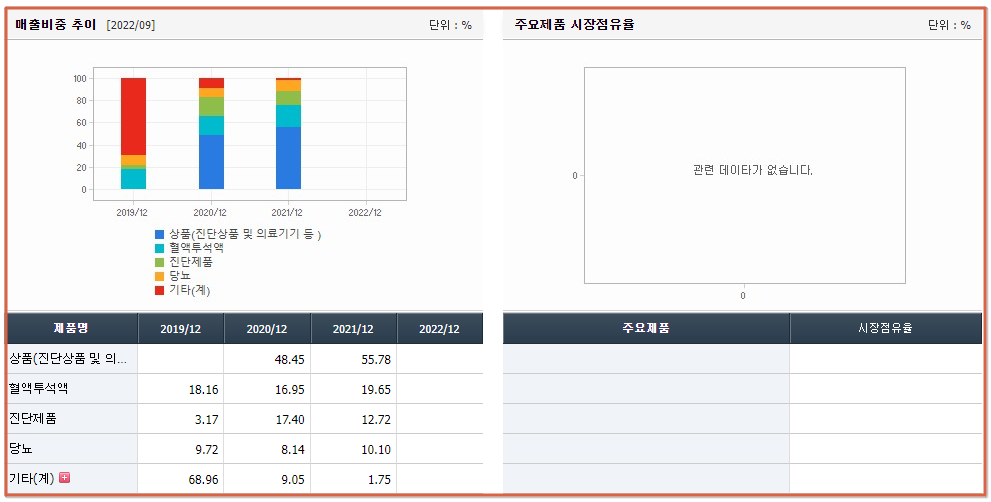Click the 2019/12 chart axis label

[x=132, y=212]
